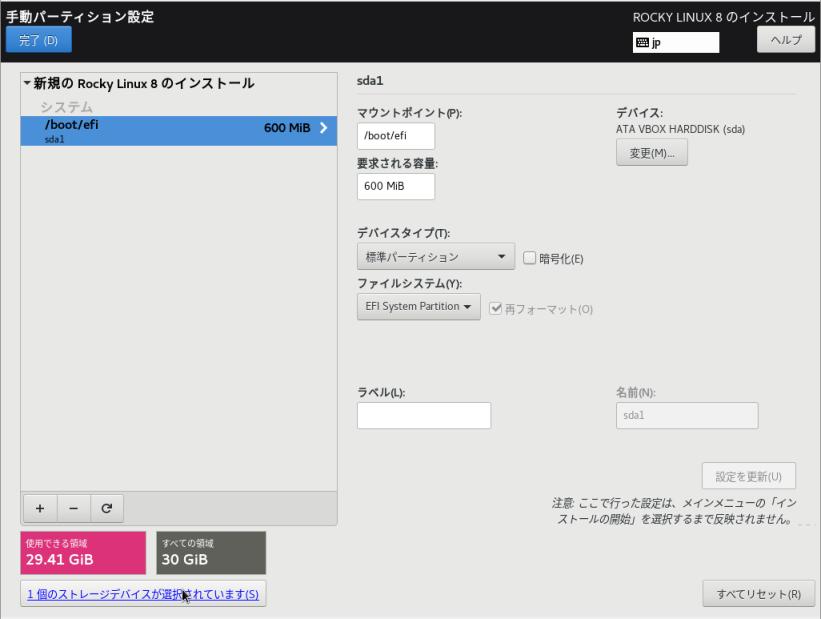The image size is (821, 619).
Task: Click the plus icon to add mount point
Action: pyautogui.click(x=40, y=509)
